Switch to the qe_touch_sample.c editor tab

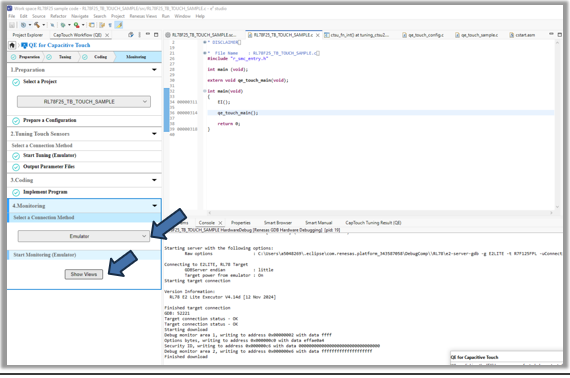coord(476,35)
